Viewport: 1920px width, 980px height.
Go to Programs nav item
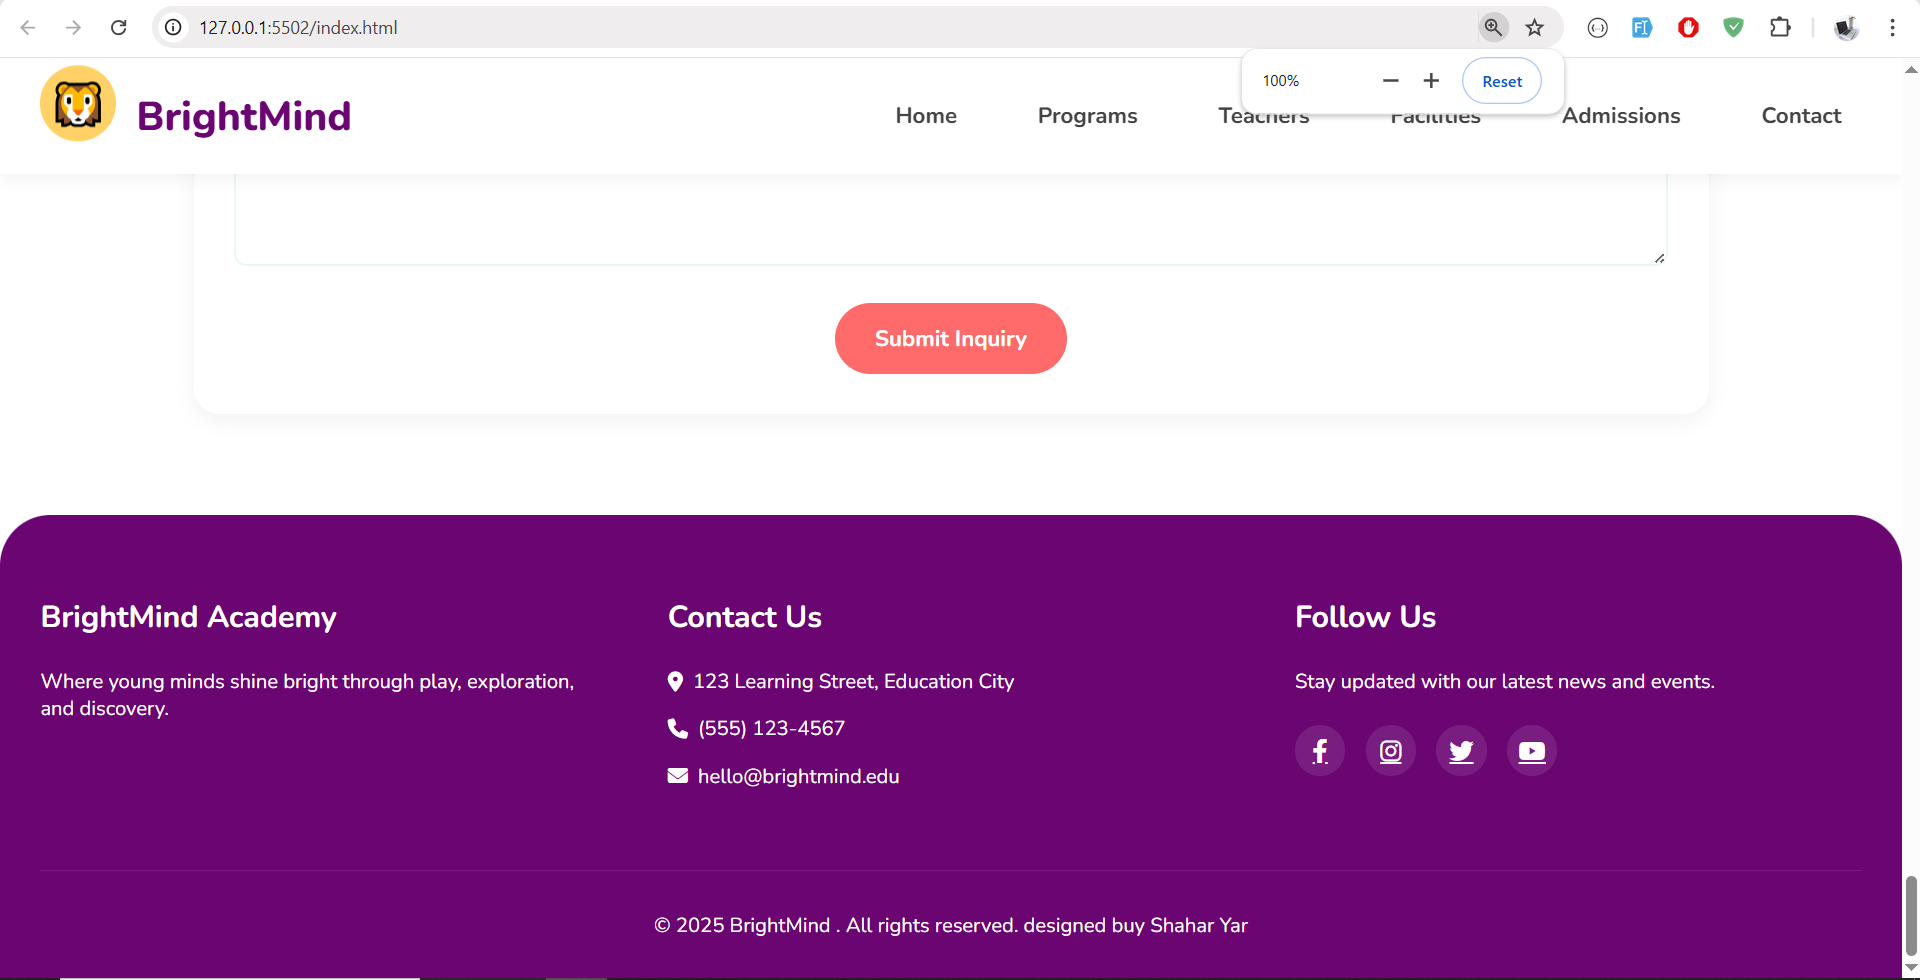click(1087, 116)
